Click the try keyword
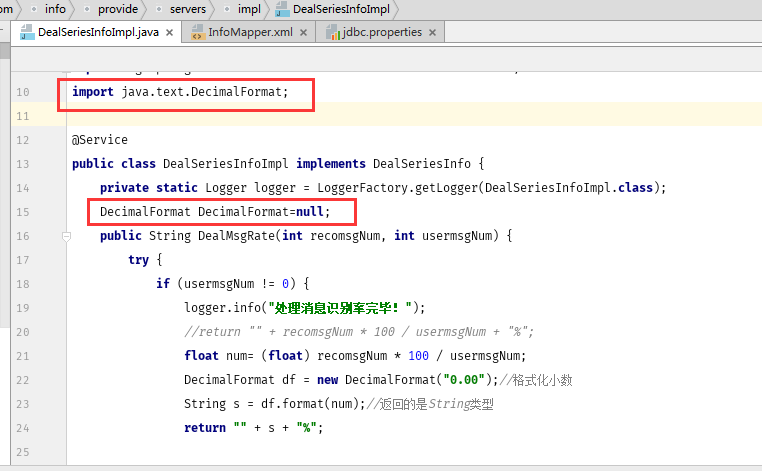 click(139, 260)
